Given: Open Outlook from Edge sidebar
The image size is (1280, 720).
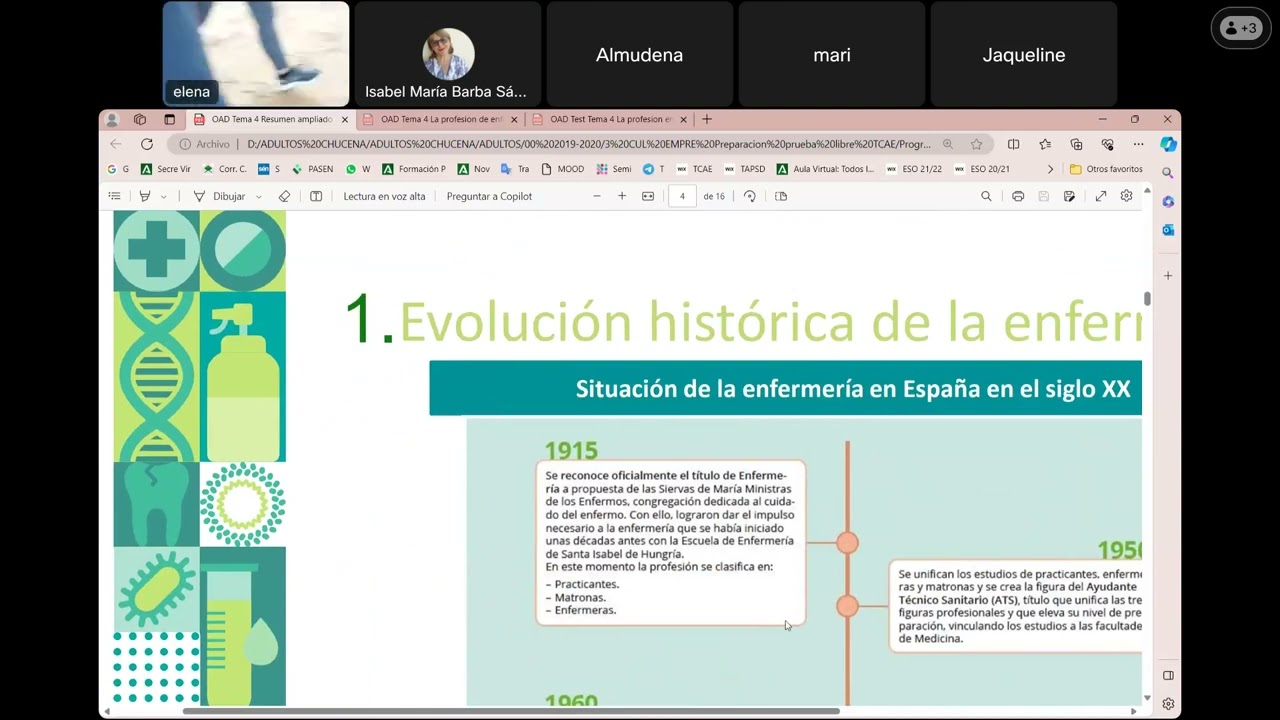Looking at the screenshot, I should click(1168, 230).
